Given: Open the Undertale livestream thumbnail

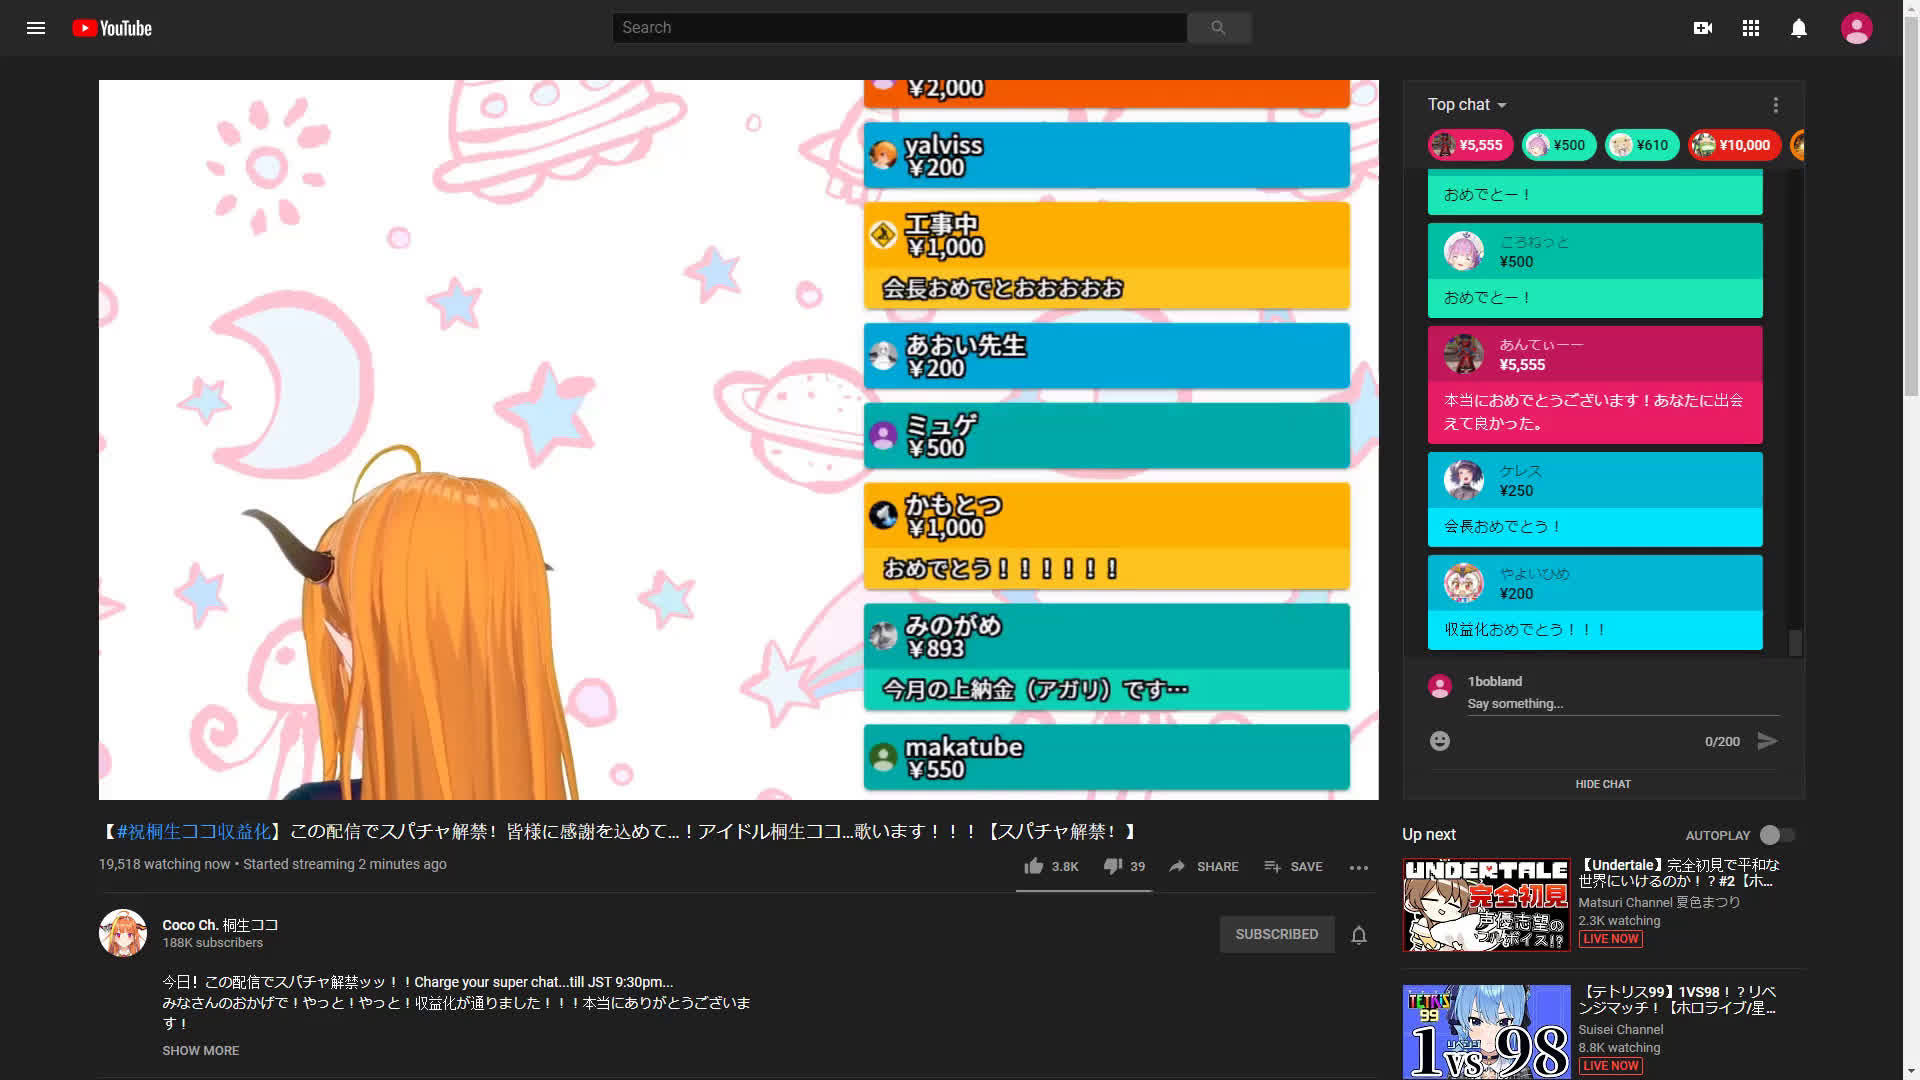Looking at the screenshot, I should [x=1486, y=905].
